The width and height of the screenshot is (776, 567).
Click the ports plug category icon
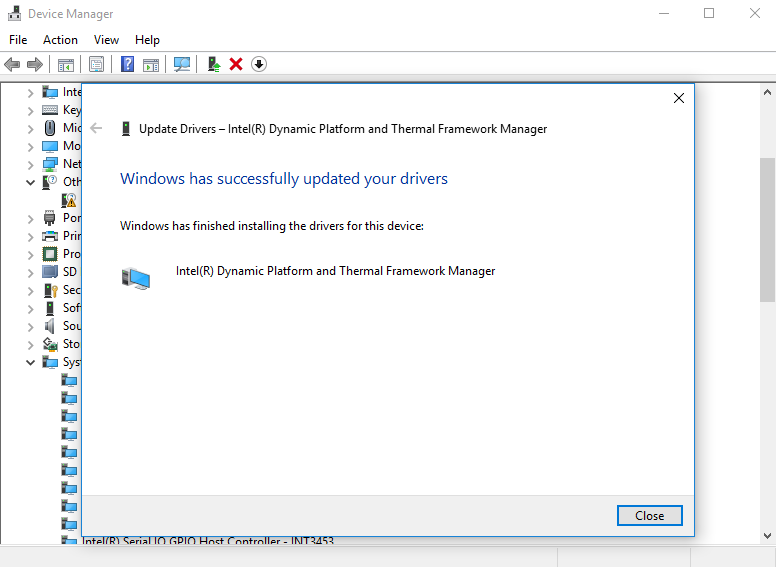point(49,218)
